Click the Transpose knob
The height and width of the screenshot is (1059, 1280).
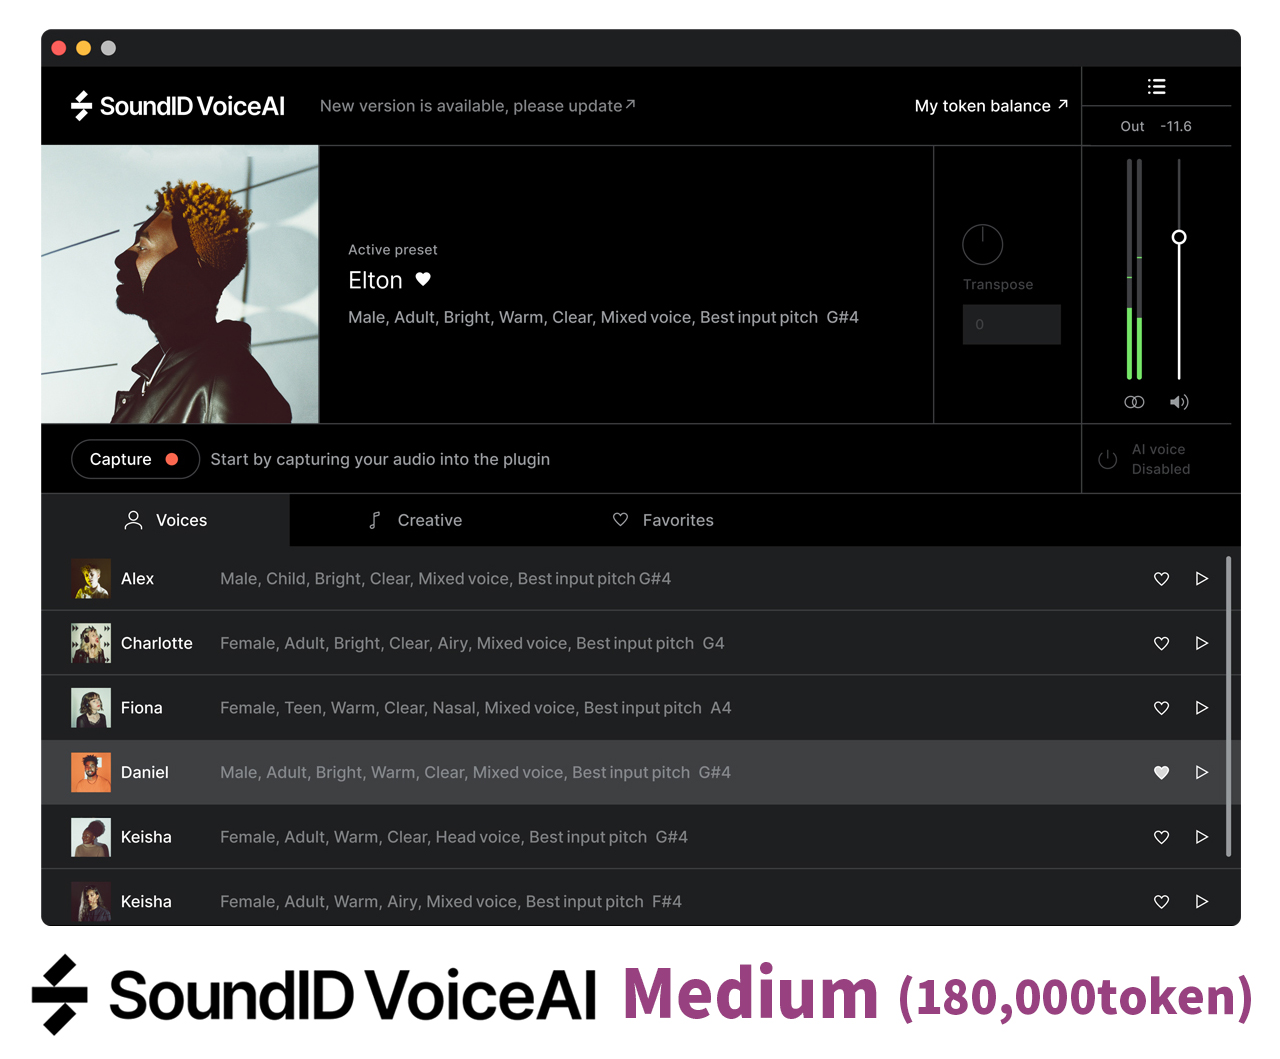click(982, 245)
